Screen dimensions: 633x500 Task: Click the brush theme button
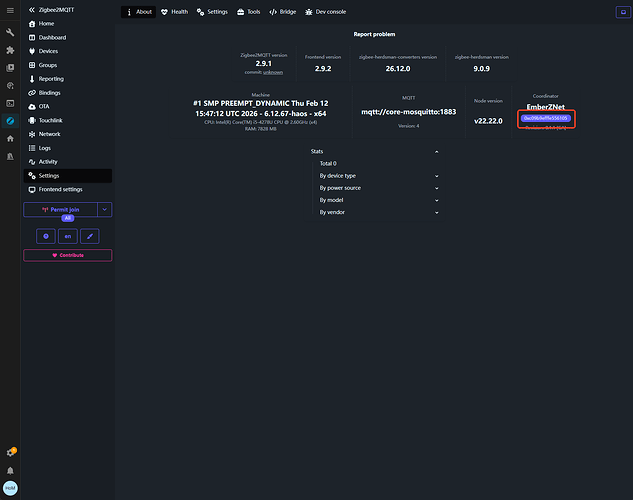point(90,236)
